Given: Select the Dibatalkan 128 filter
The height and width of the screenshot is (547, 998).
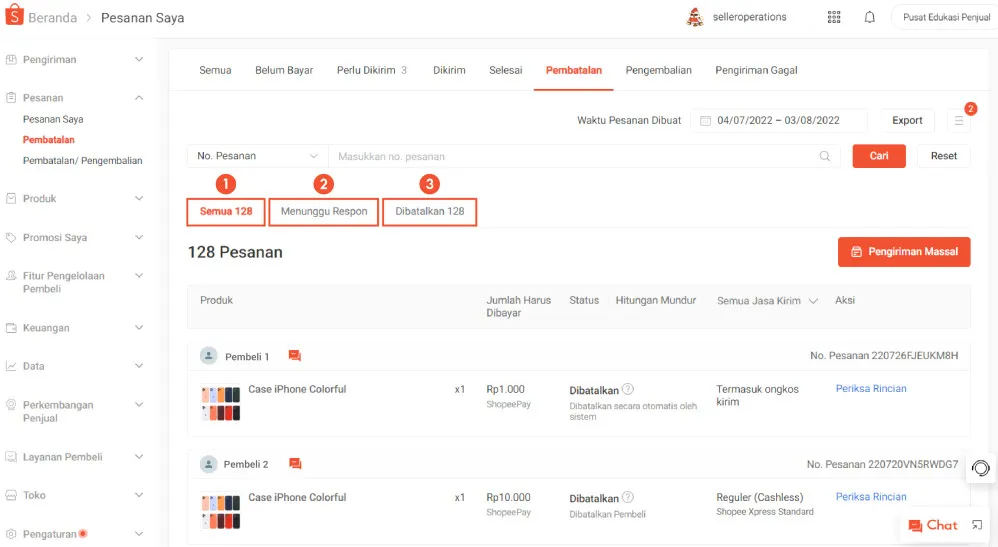Looking at the screenshot, I should (430, 211).
